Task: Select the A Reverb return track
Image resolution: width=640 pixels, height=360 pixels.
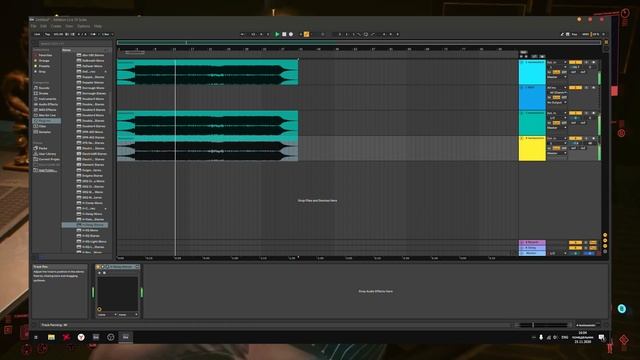Action: (x=532, y=242)
